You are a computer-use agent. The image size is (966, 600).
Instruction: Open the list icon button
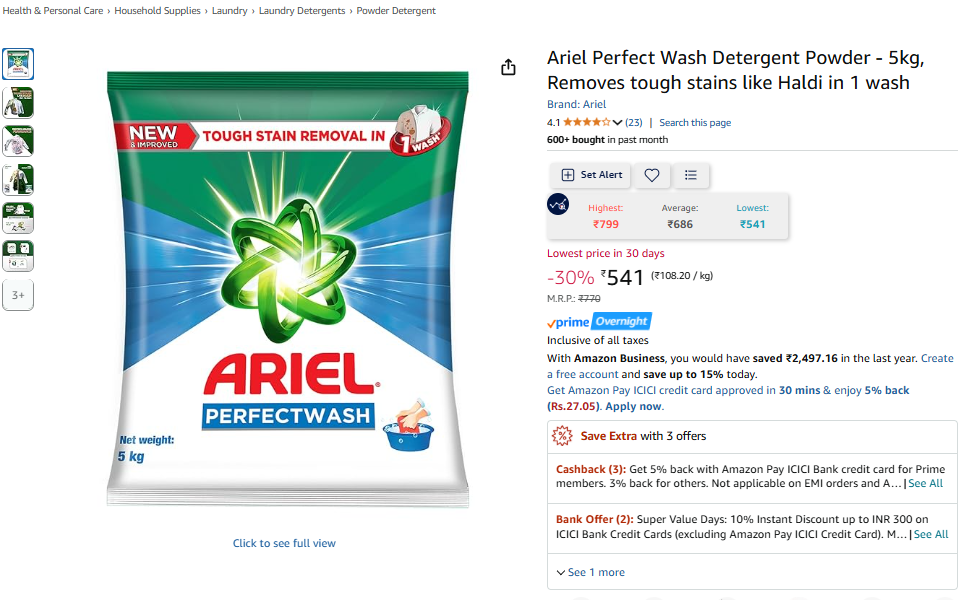(x=691, y=175)
